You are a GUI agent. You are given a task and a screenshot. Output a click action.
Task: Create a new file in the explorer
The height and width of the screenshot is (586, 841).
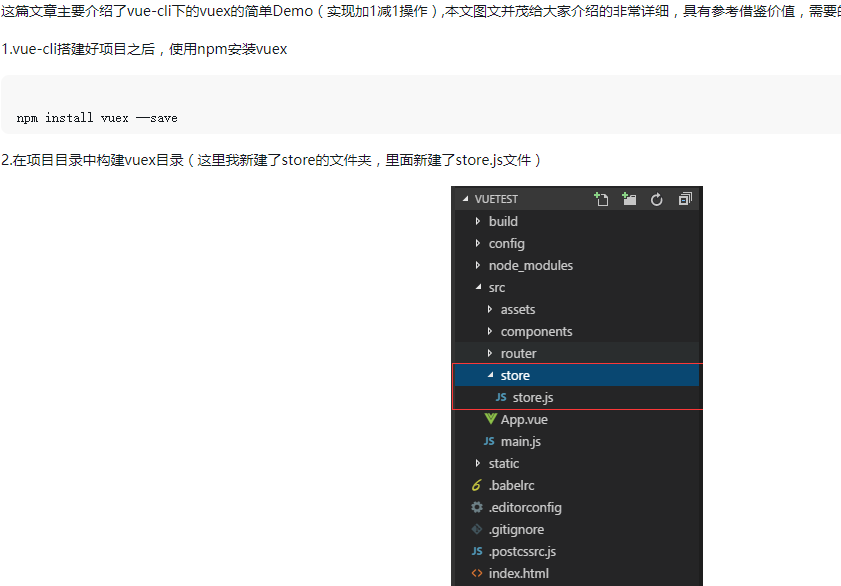[x=601, y=199]
